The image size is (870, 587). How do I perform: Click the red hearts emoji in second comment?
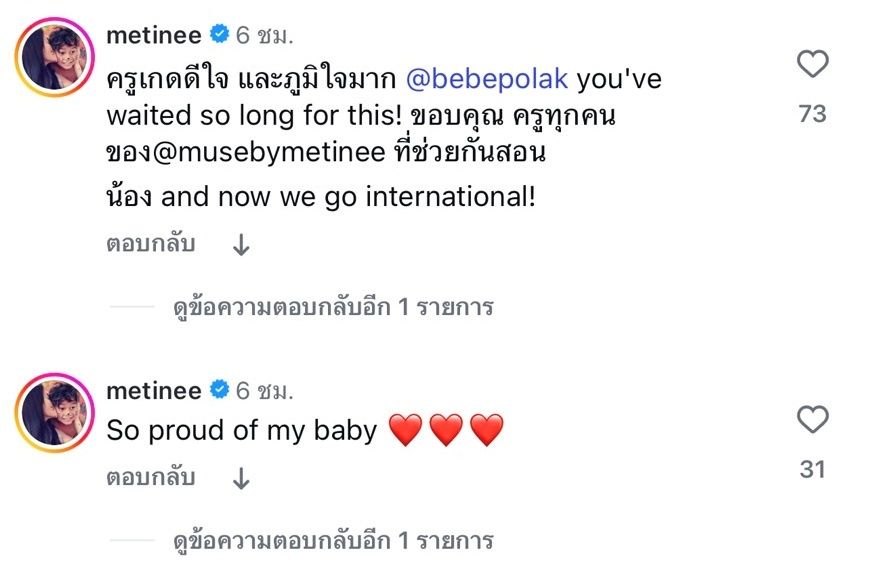coord(445,431)
